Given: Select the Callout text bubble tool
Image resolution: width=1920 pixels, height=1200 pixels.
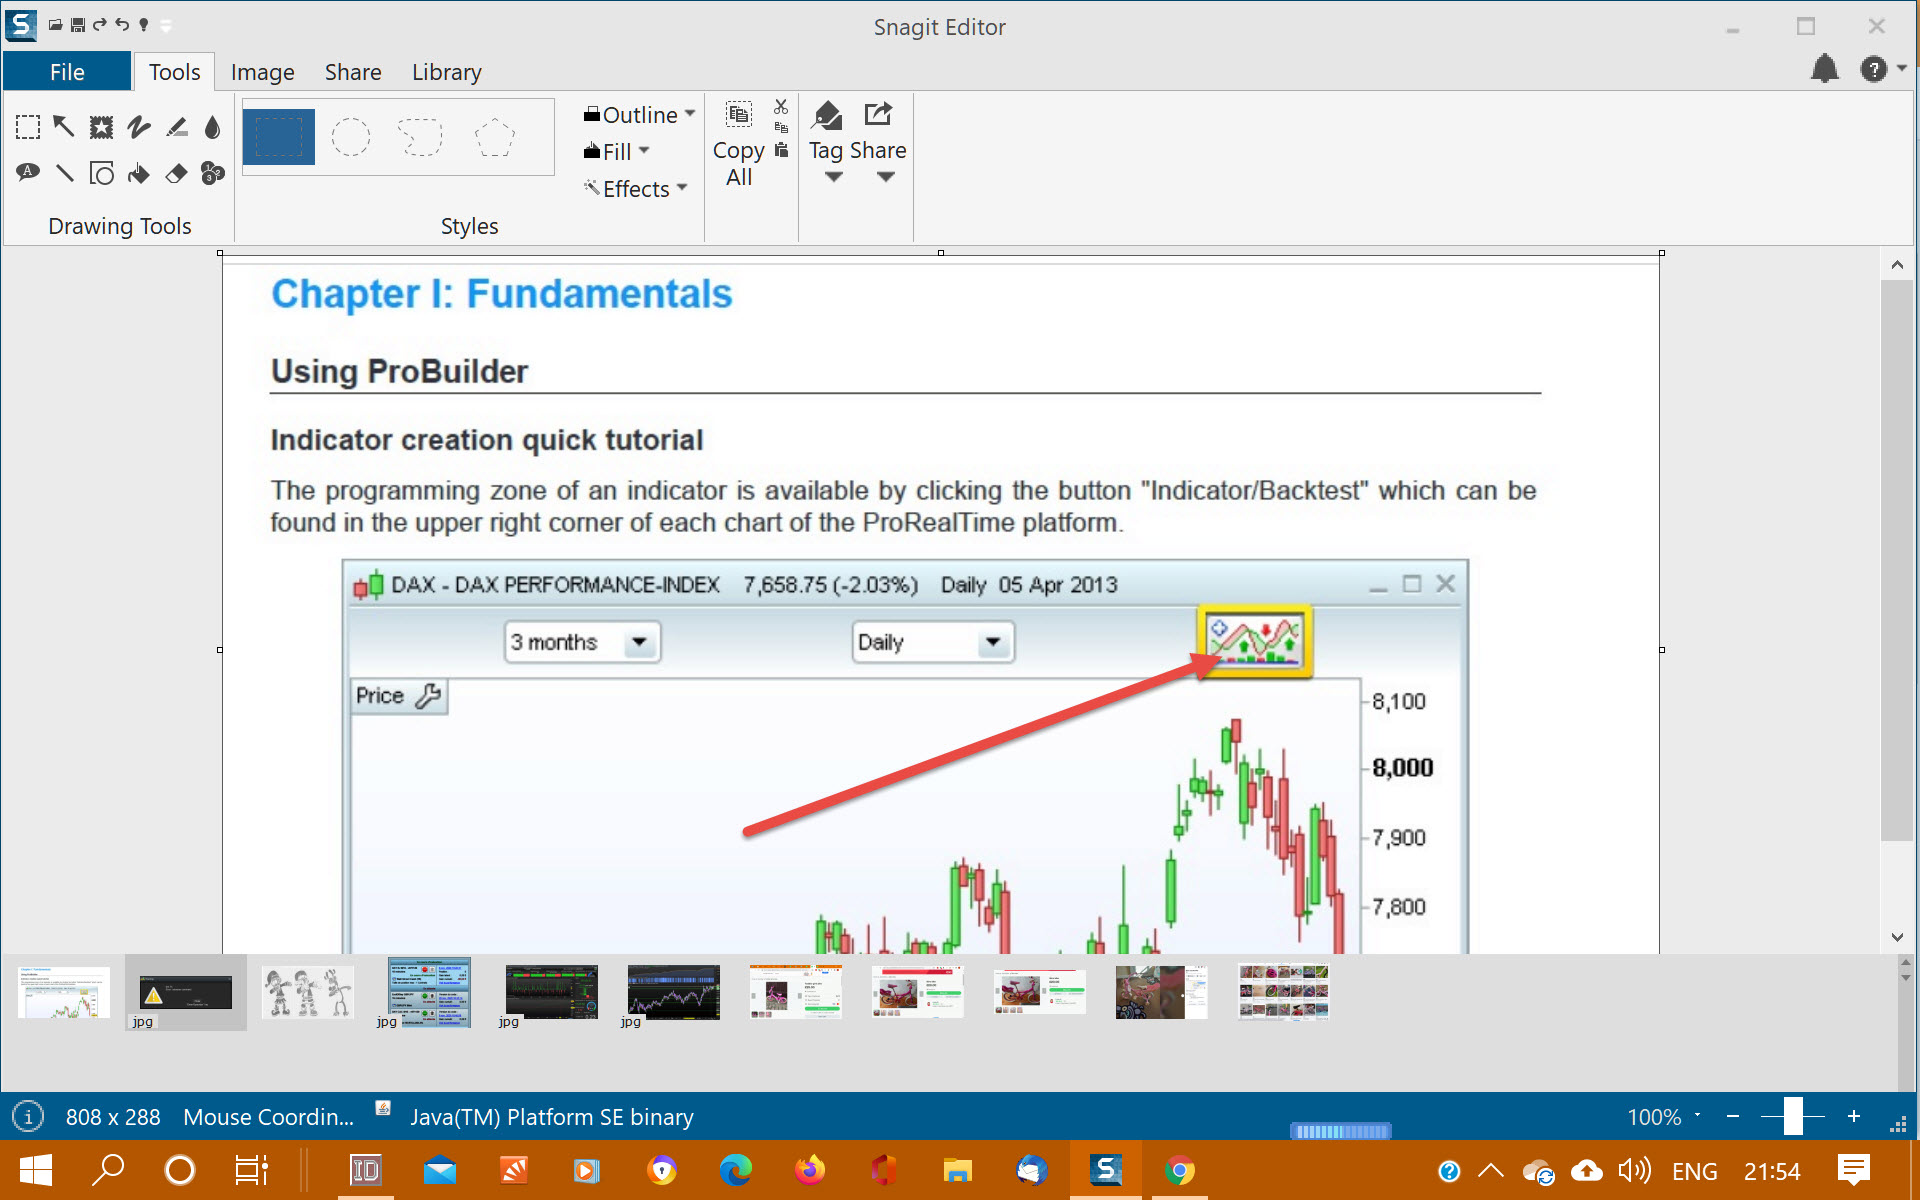Looking at the screenshot, I should (28, 173).
